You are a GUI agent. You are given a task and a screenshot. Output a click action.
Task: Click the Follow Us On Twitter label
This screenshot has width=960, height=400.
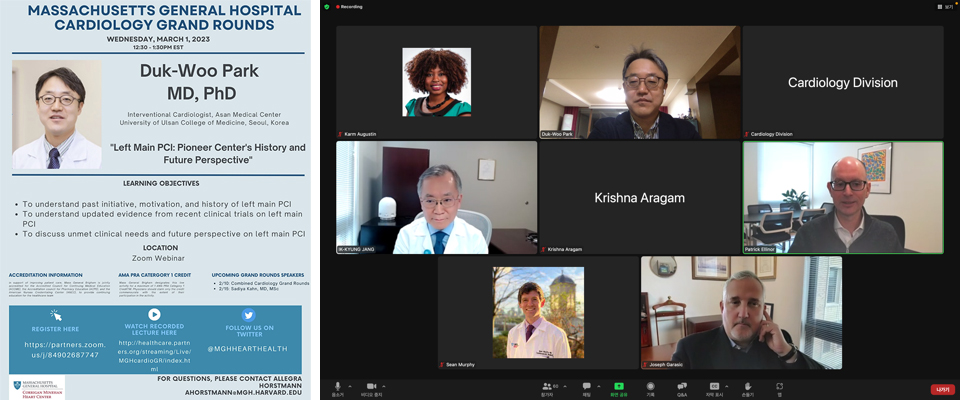tap(249, 331)
